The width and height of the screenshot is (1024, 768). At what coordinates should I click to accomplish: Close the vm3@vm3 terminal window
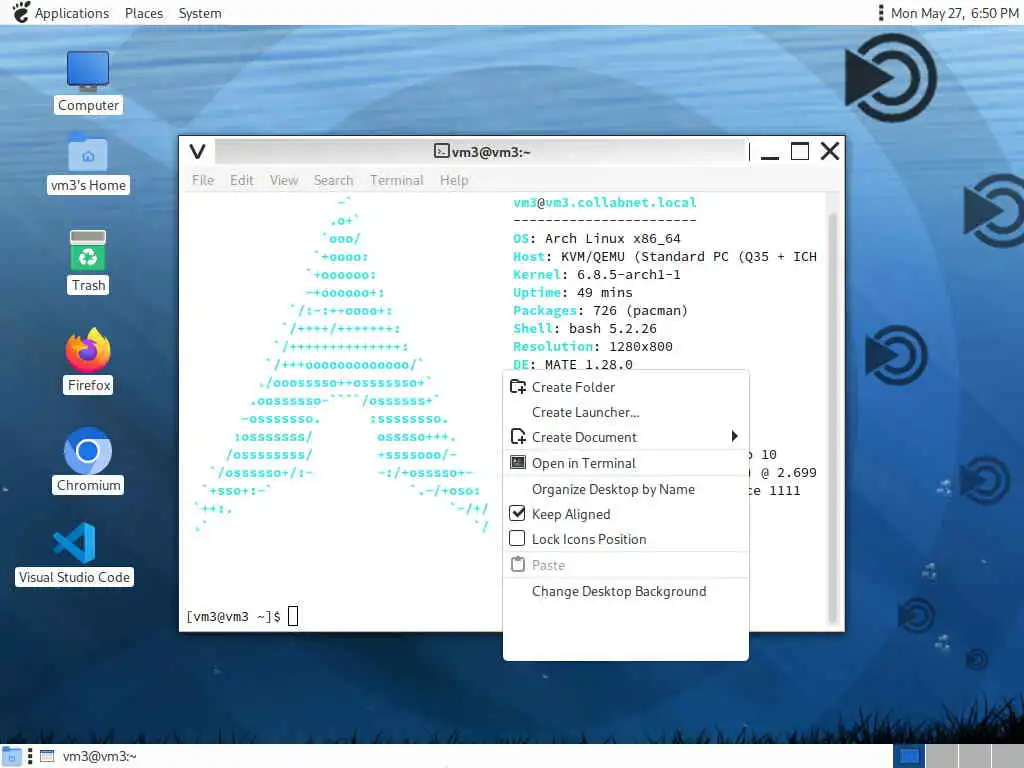[830, 152]
